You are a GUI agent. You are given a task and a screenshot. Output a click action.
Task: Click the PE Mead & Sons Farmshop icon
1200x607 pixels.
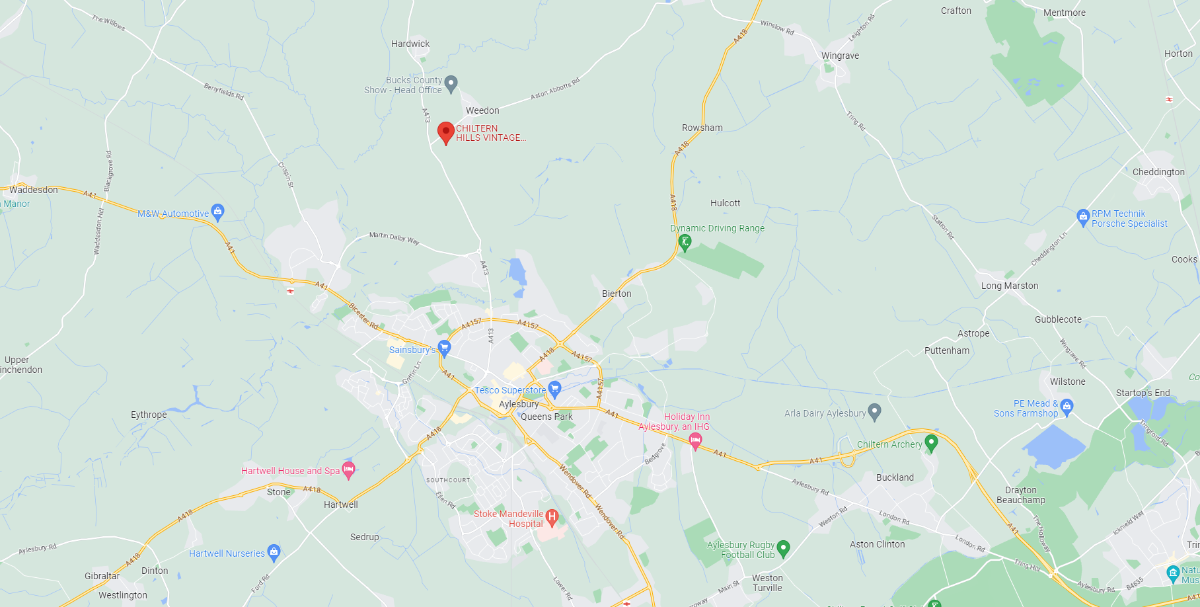pyautogui.click(x=1067, y=406)
